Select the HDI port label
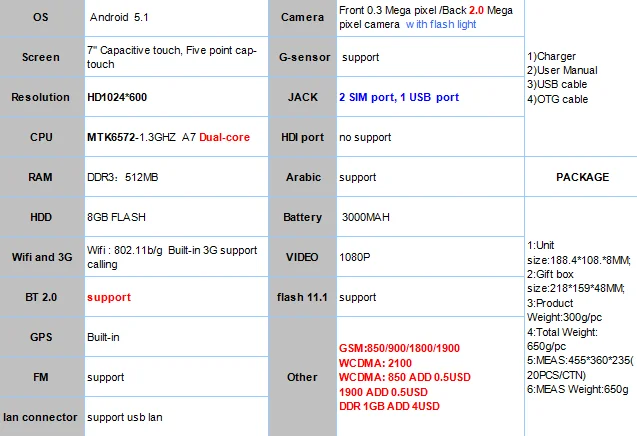Screen dimensions: 637x436 coord(303,137)
